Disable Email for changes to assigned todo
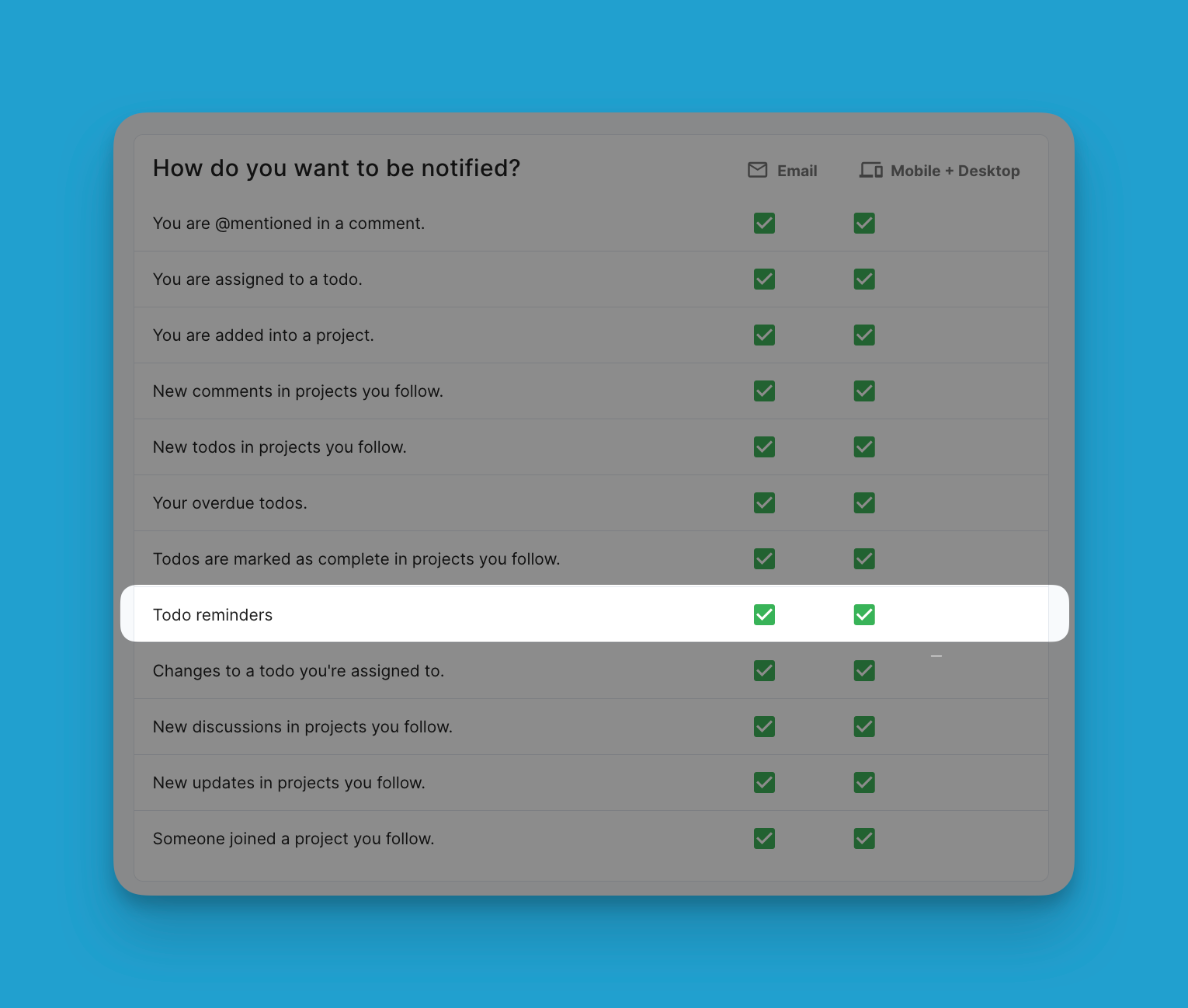Image resolution: width=1188 pixels, height=1008 pixels. point(764,671)
